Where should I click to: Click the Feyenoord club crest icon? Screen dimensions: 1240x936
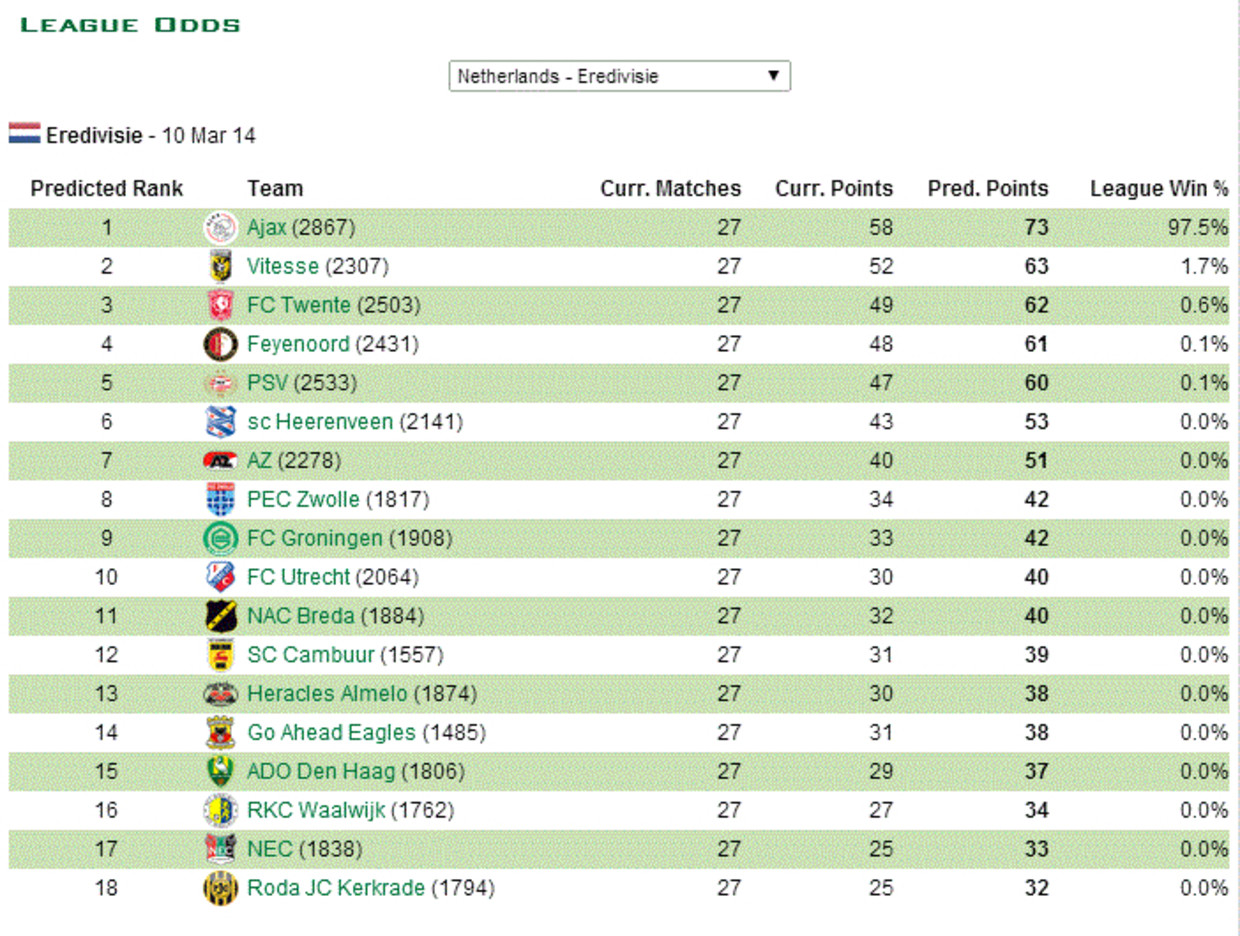click(x=220, y=344)
